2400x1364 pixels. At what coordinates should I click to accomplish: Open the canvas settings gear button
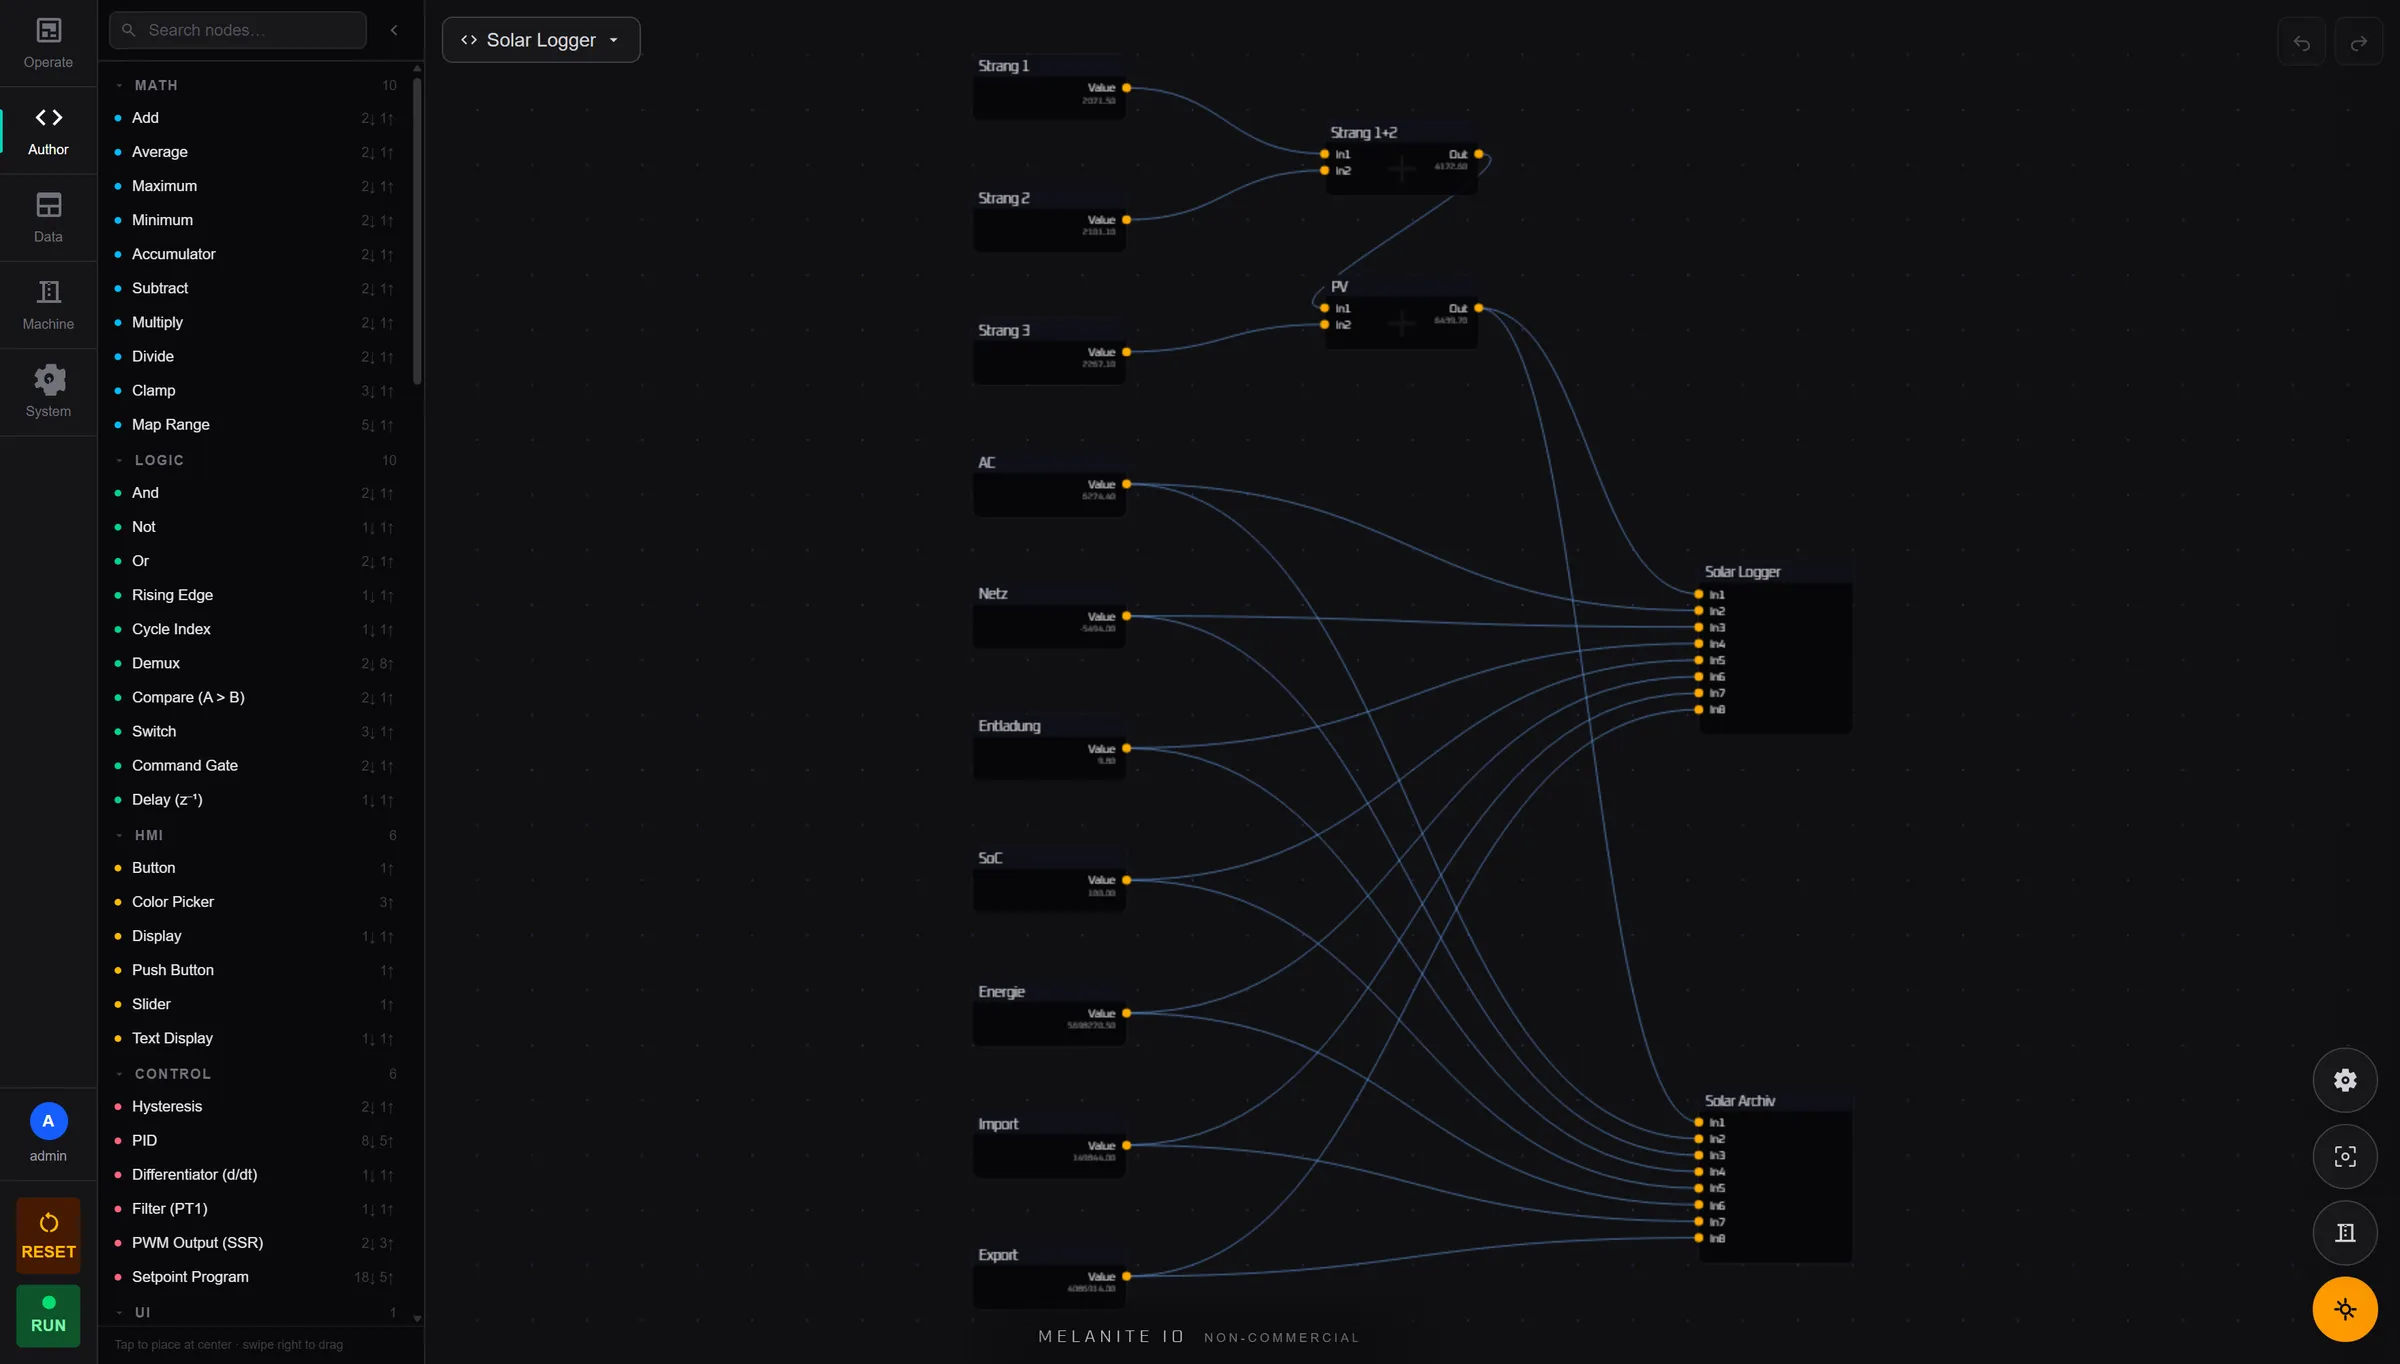[2345, 1080]
